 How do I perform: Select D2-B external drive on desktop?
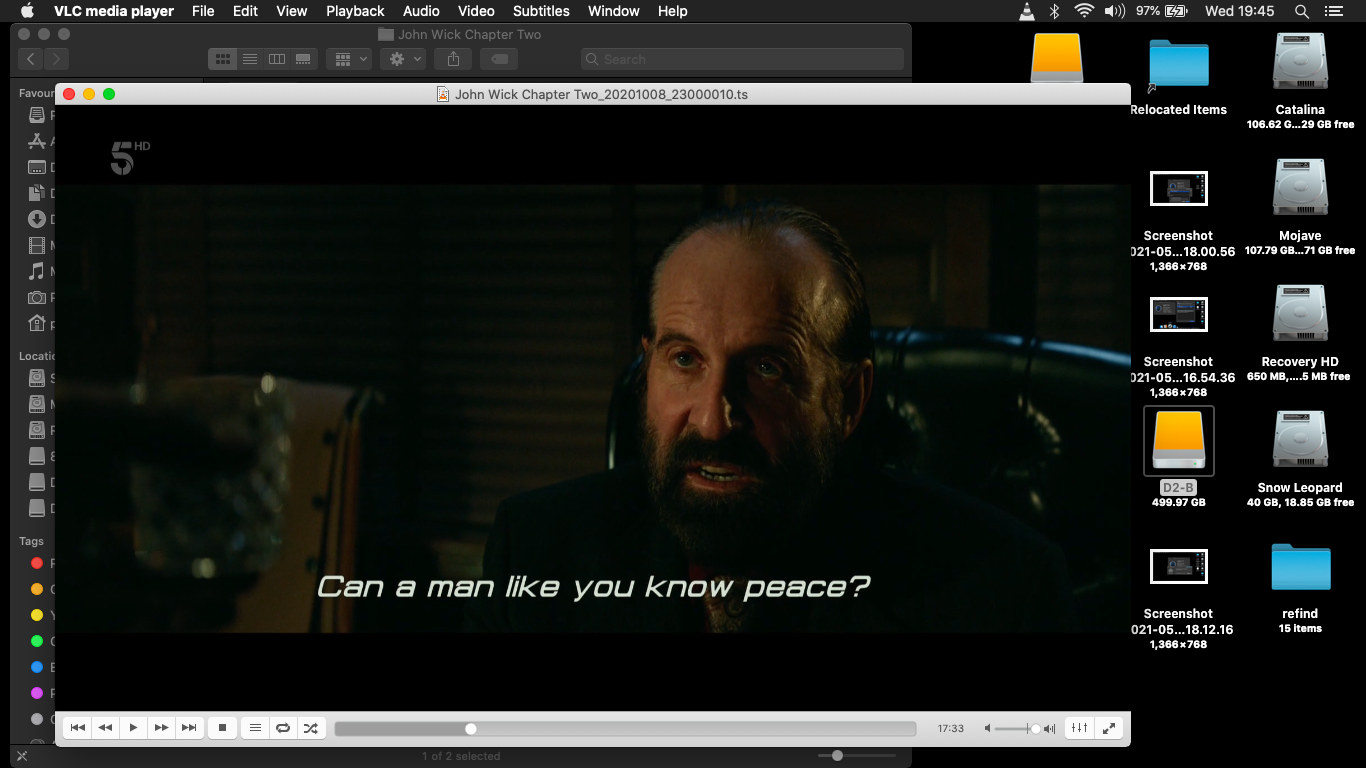[x=1178, y=441]
